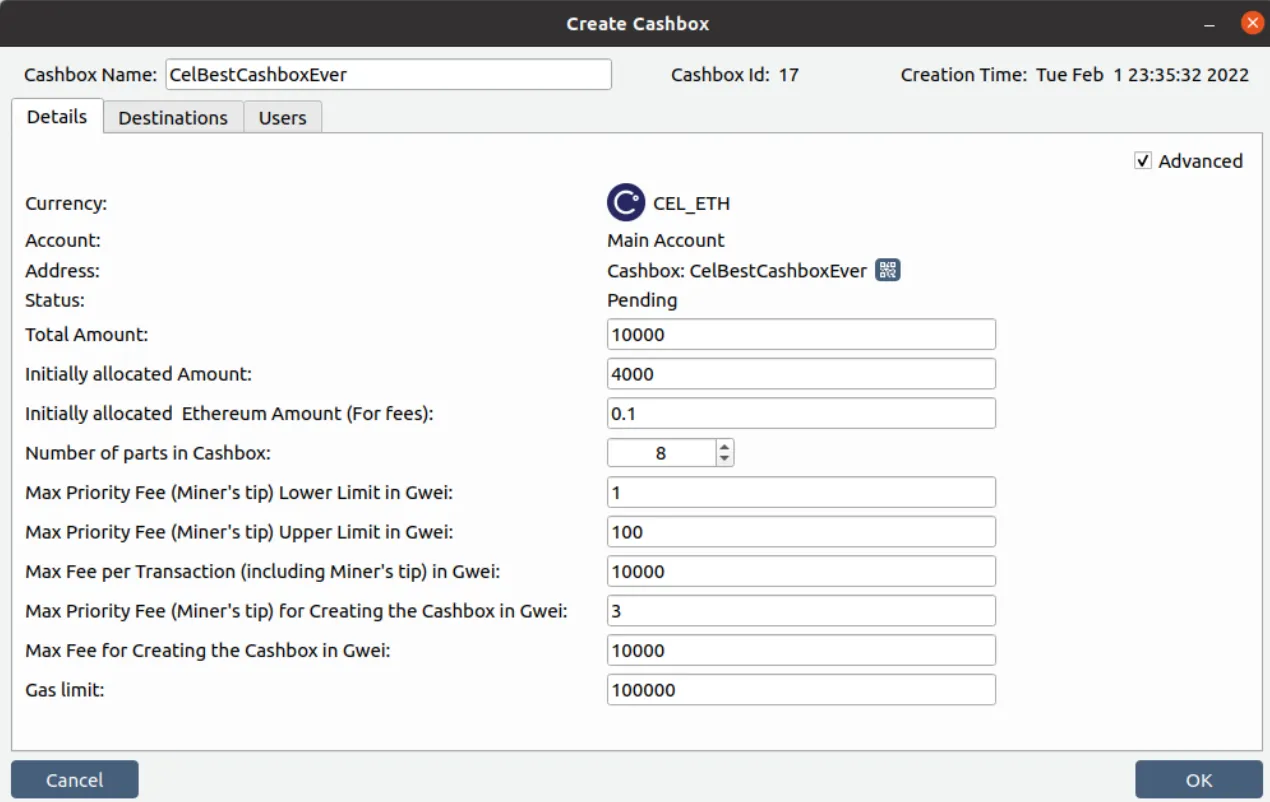The width and height of the screenshot is (1270, 802).
Task: Increase number of parts with up arrow
Action: pyautogui.click(x=725, y=446)
